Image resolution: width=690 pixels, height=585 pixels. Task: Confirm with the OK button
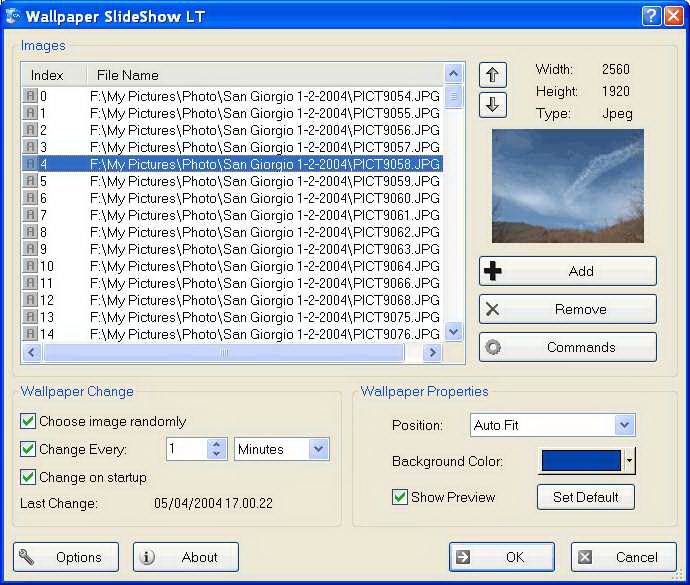pyautogui.click(x=502, y=557)
